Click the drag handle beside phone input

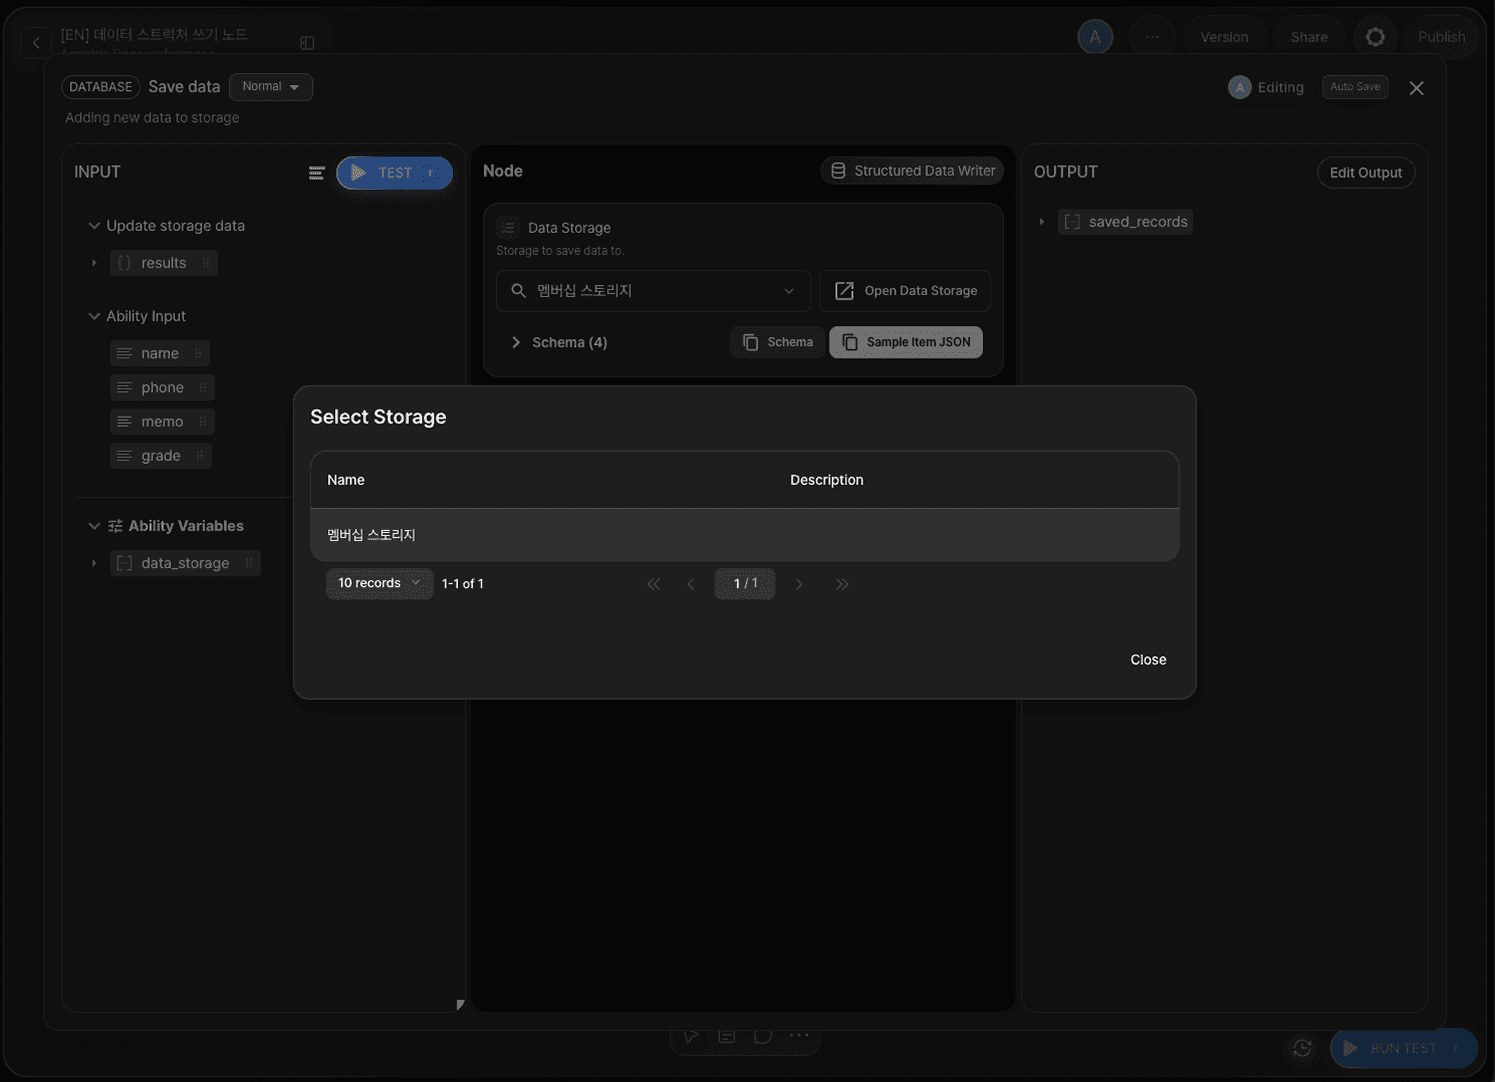(203, 387)
